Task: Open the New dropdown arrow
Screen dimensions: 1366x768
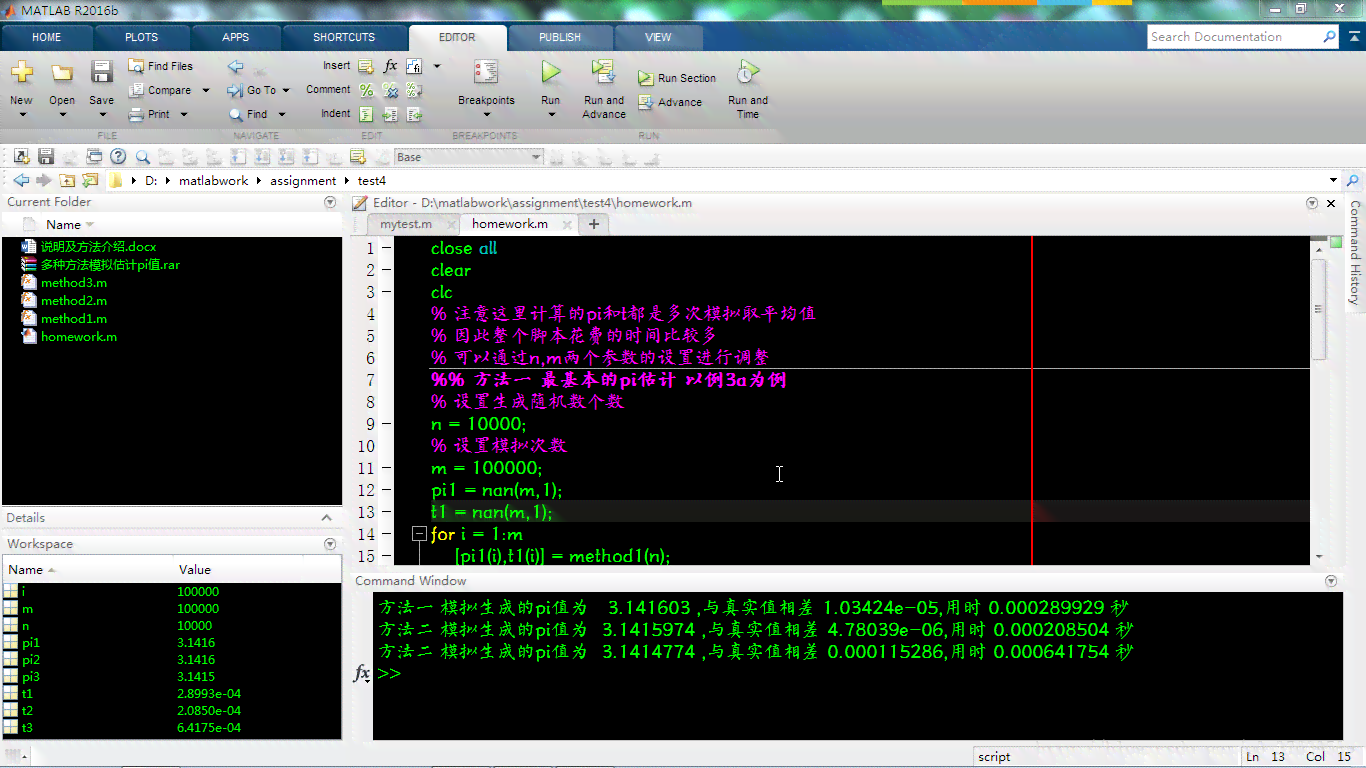Action: (21, 114)
